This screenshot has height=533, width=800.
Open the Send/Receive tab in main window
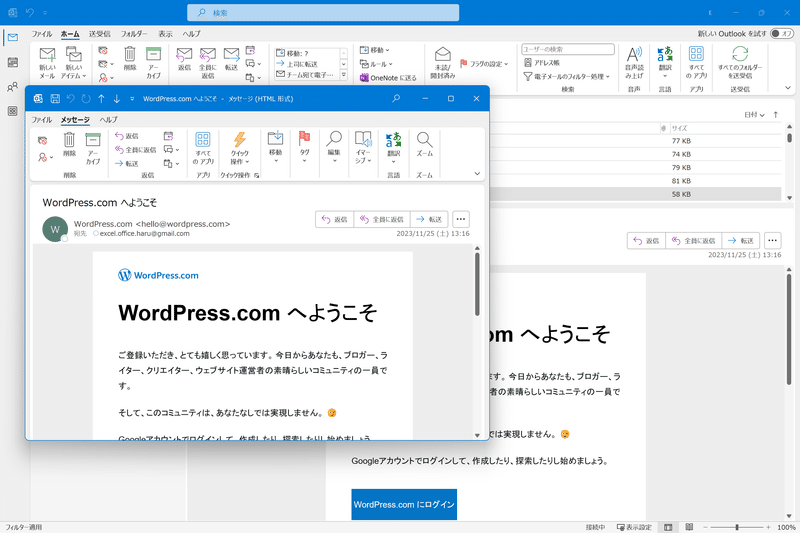point(99,34)
